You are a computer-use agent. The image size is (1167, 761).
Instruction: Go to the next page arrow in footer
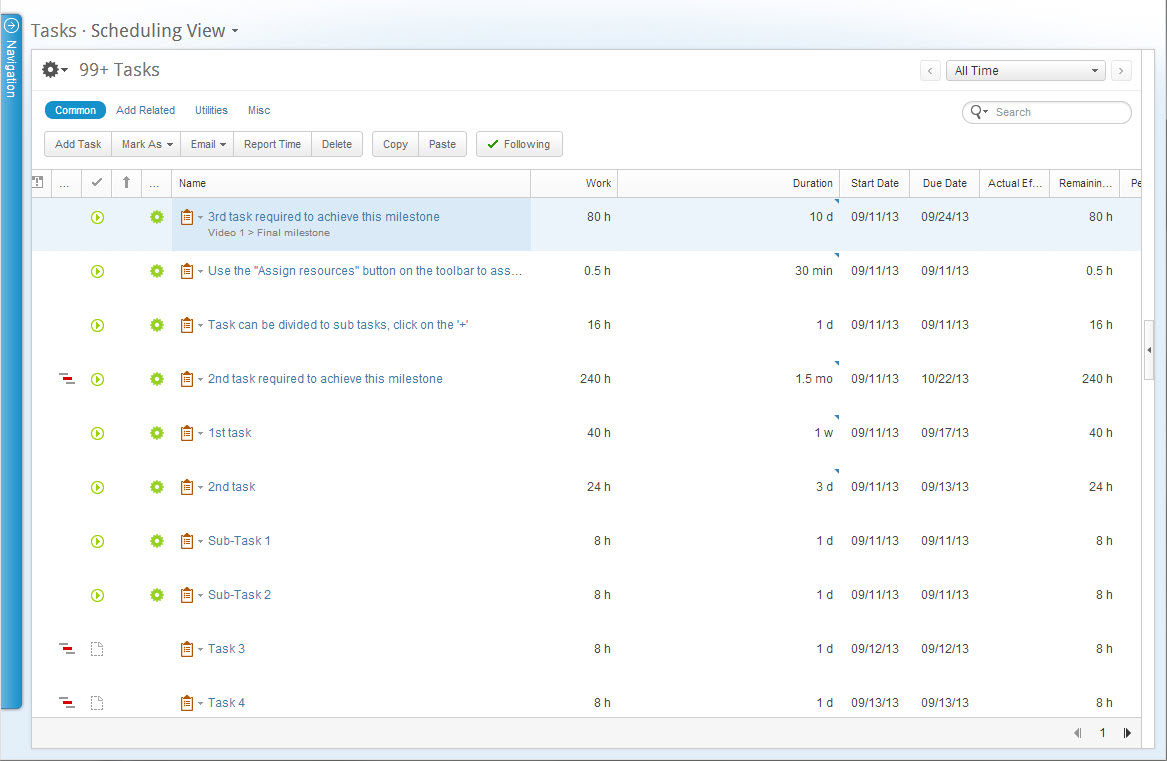coord(1127,733)
